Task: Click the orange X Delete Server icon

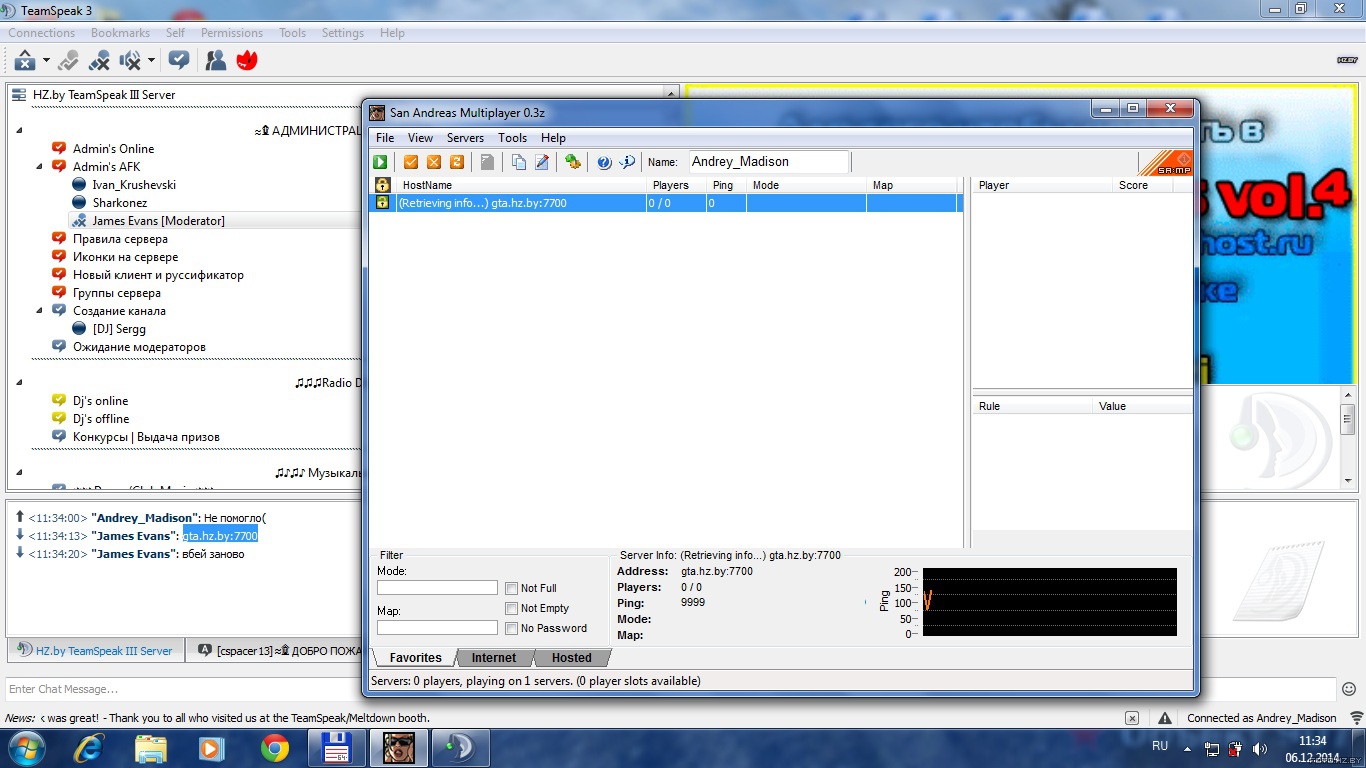Action: tap(434, 162)
